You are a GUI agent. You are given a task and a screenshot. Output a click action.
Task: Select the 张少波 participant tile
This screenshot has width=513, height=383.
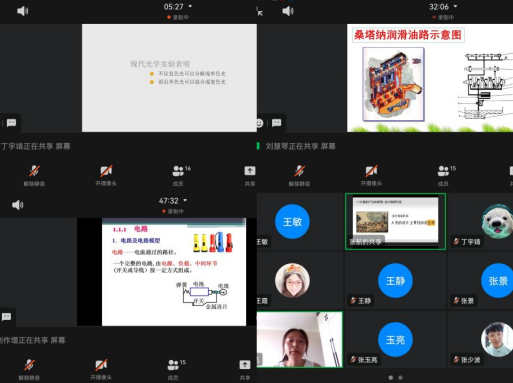point(480,339)
